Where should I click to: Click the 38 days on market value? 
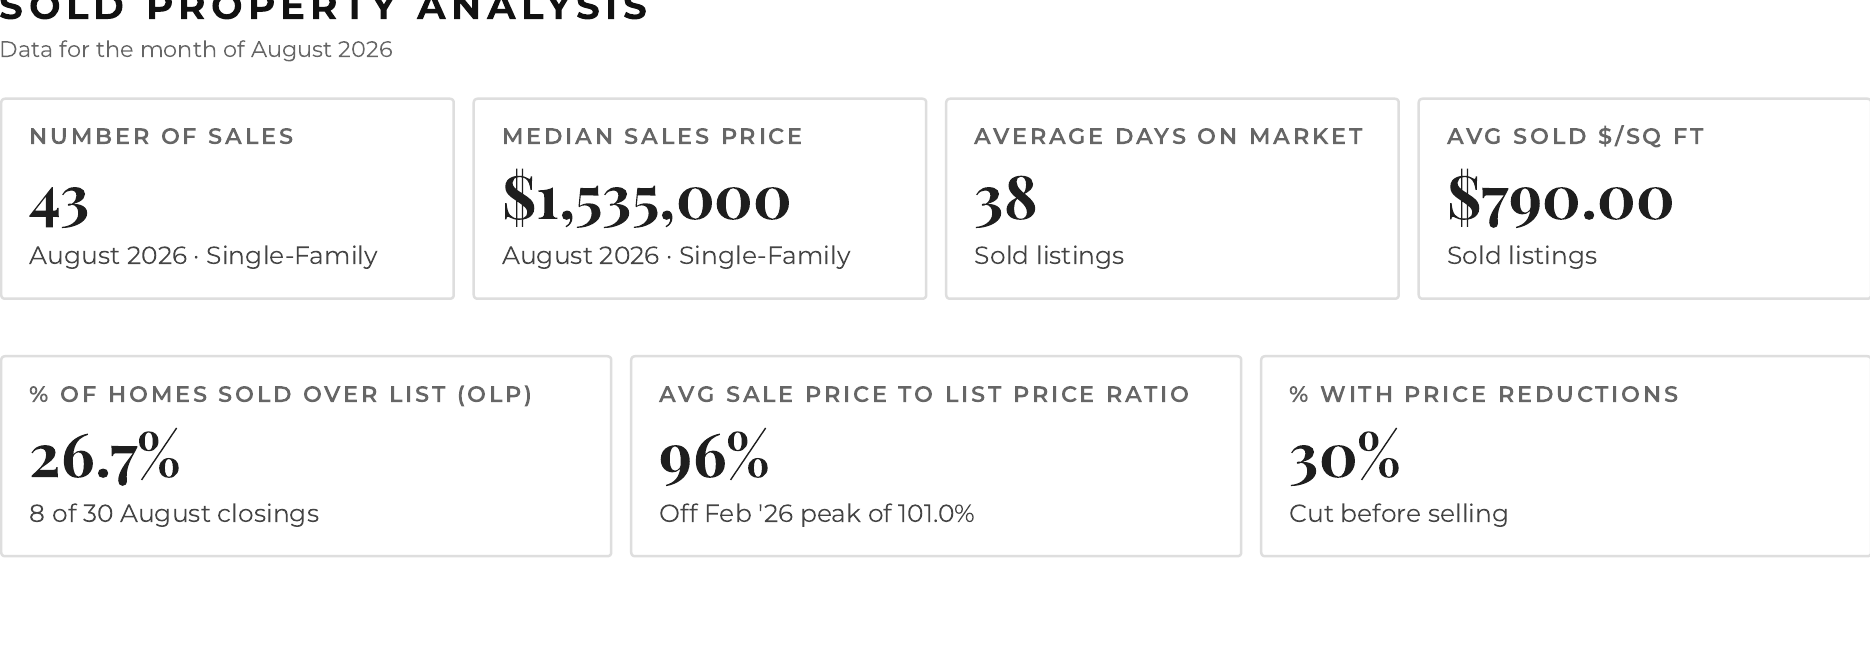pos(1005,198)
